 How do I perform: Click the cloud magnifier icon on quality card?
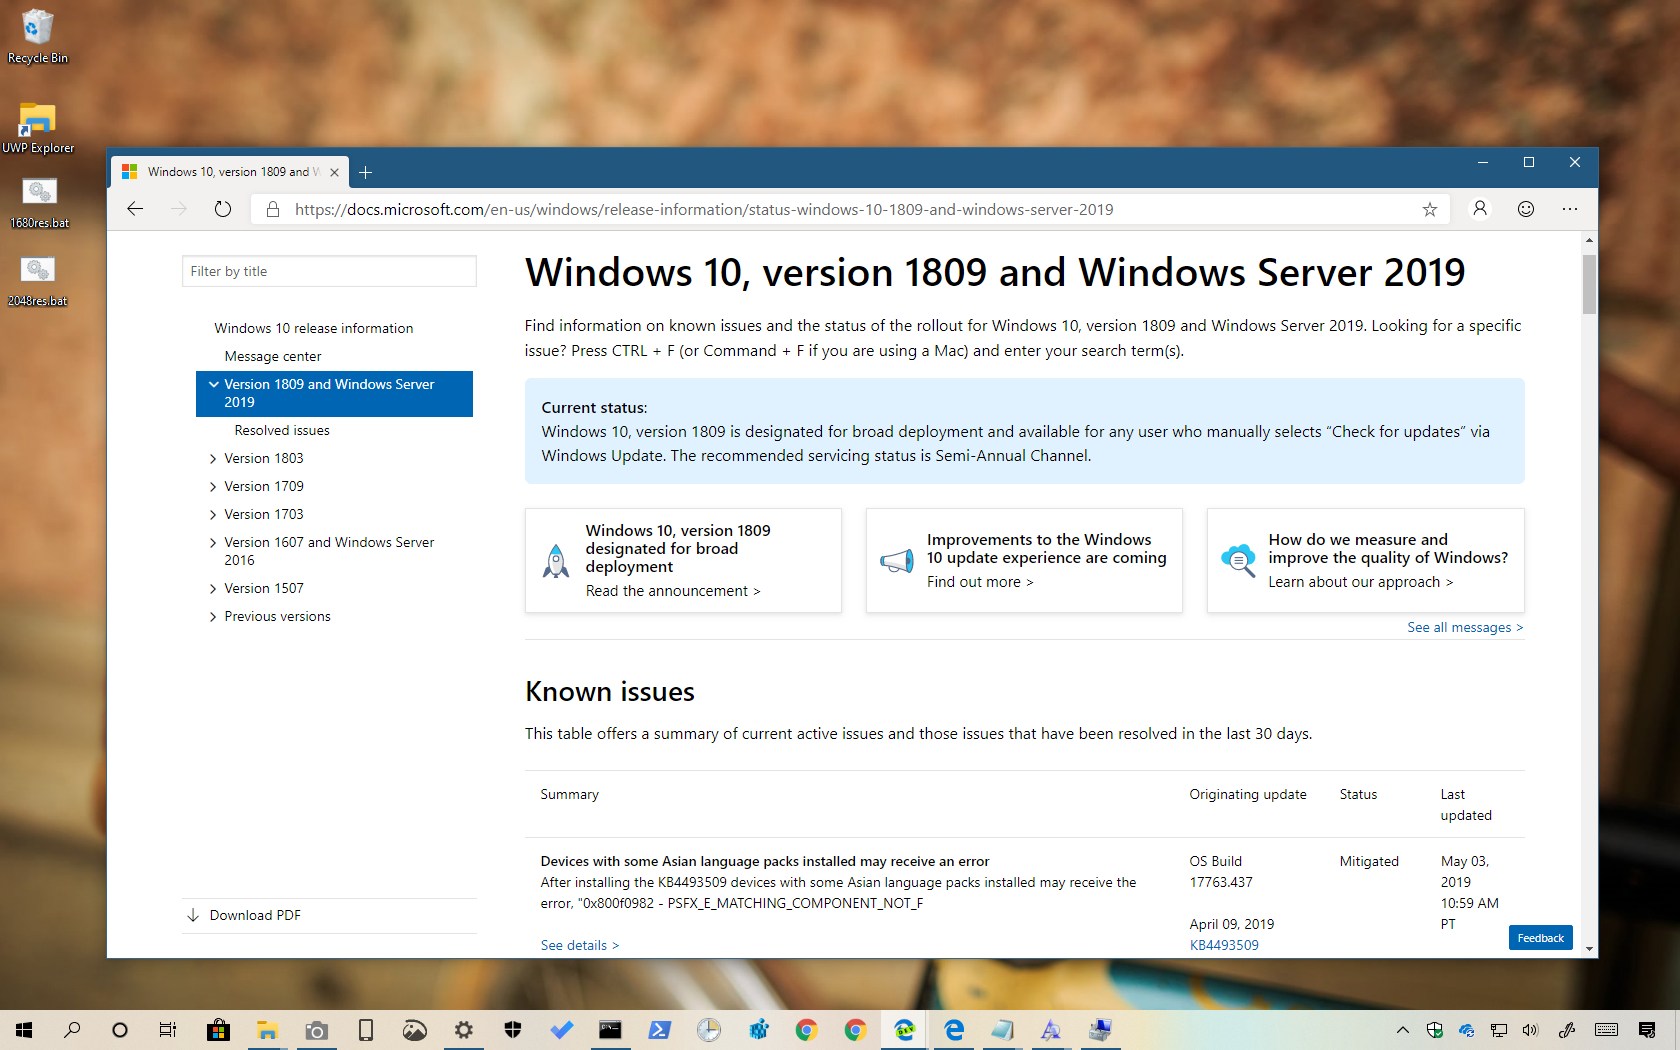coord(1238,560)
